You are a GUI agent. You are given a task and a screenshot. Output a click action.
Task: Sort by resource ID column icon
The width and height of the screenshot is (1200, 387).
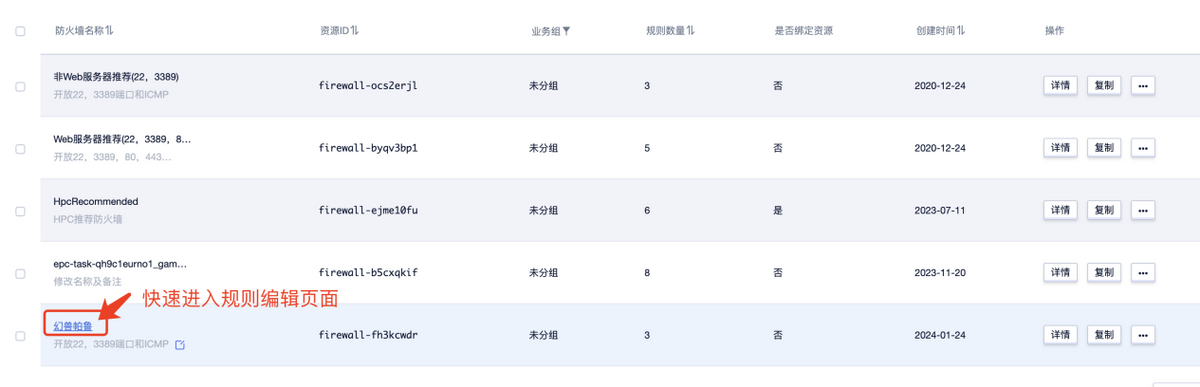click(x=355, y=31)
